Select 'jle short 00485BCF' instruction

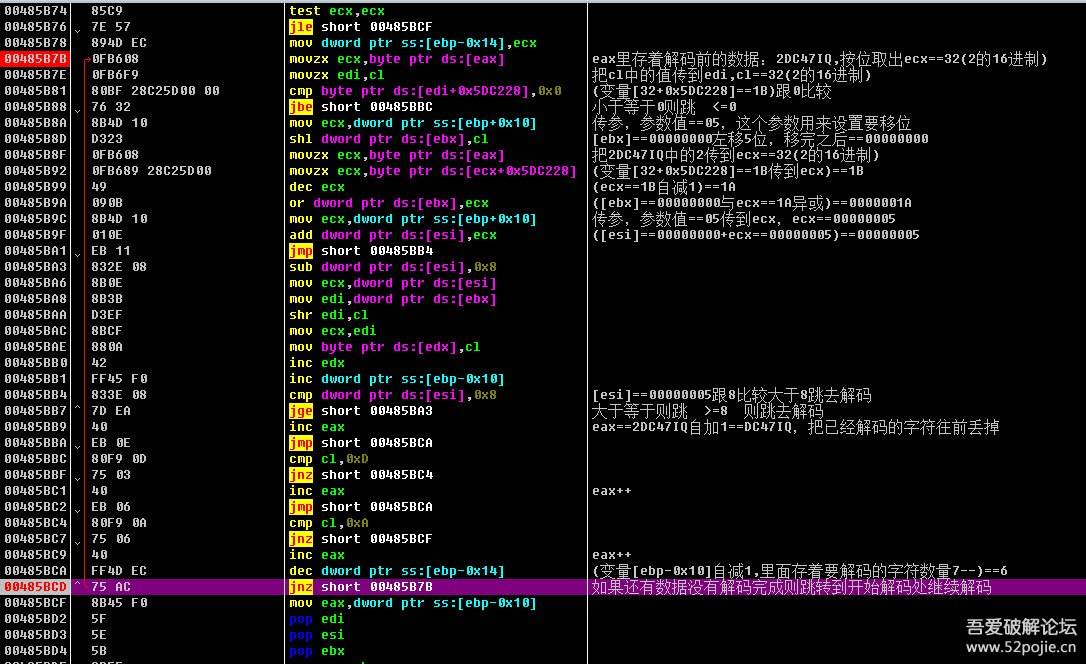pyautogui.click(x=360, y=27)
